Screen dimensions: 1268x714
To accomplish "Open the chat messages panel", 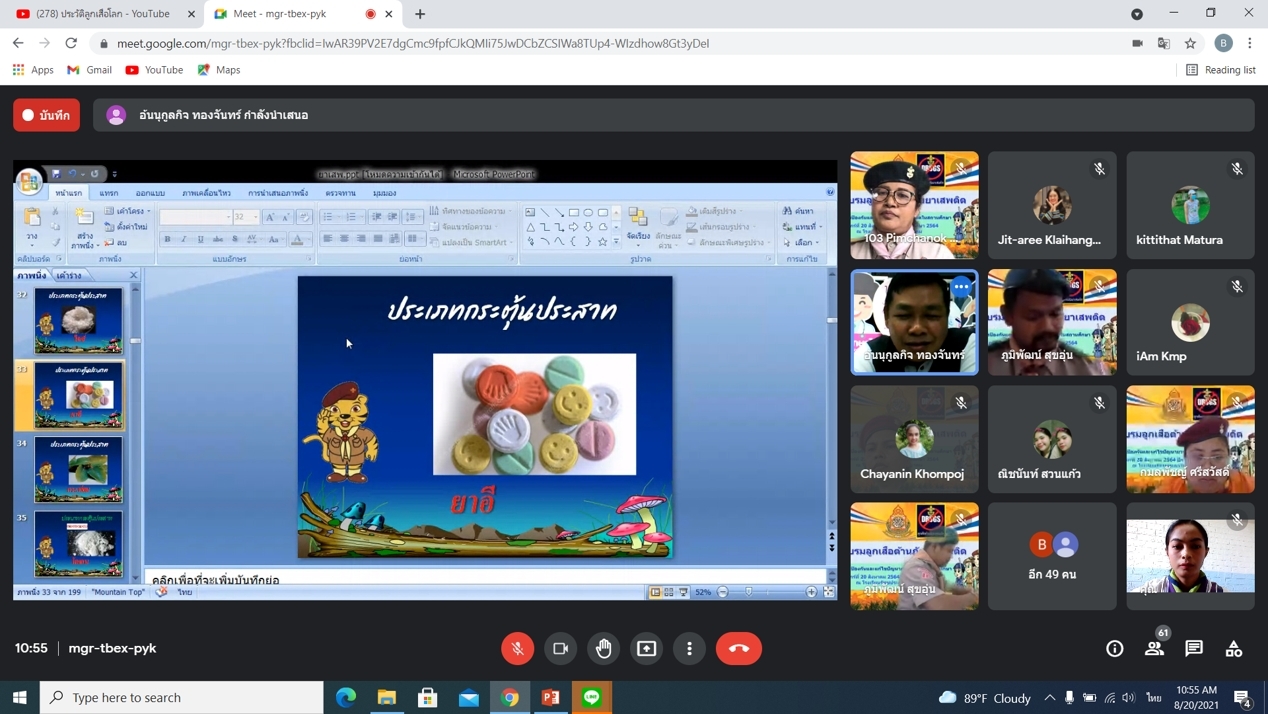I will [x=1194, y=648].
